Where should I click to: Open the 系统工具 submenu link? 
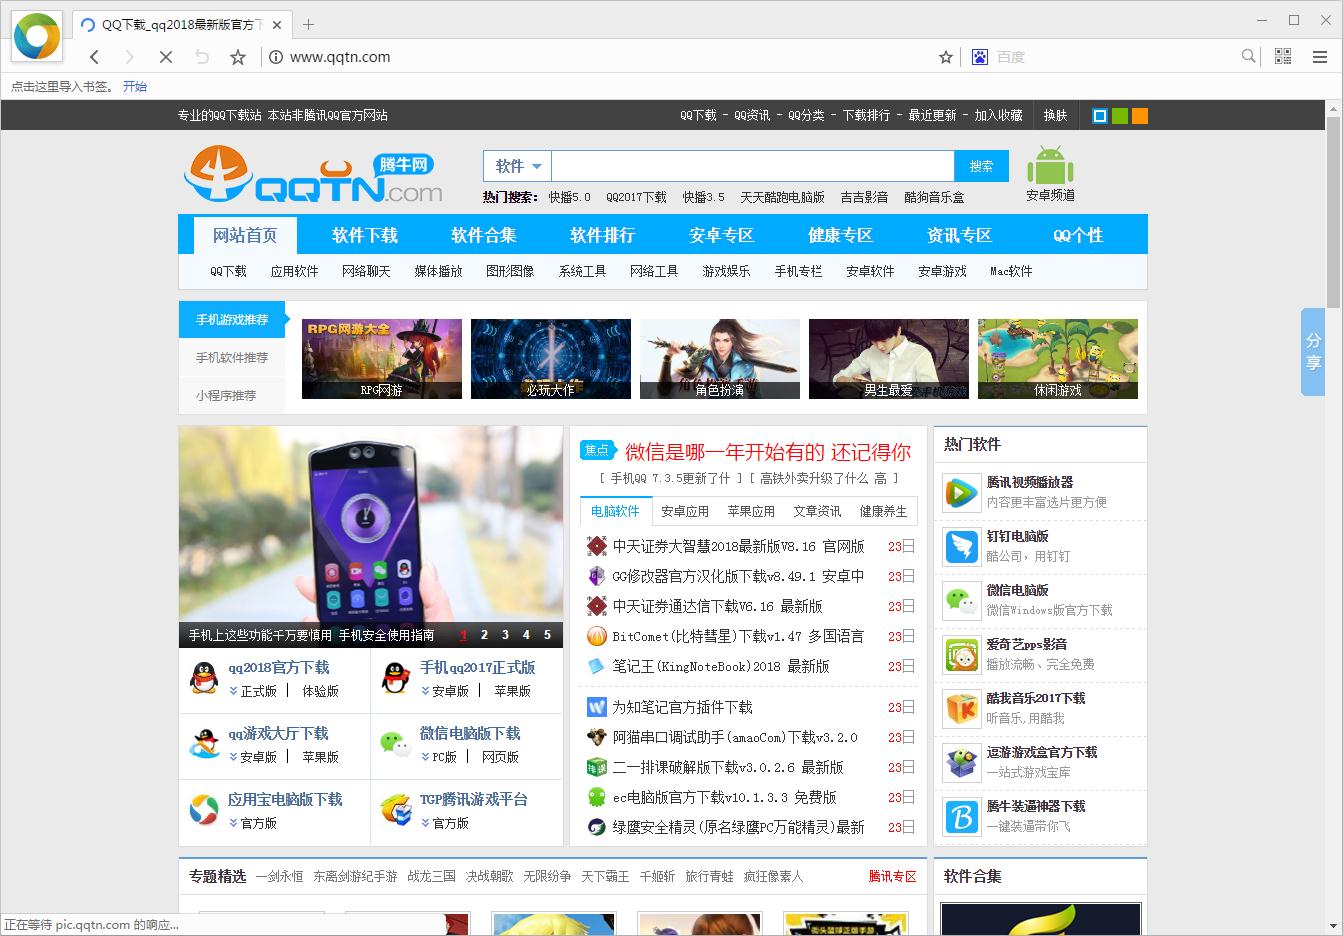pyautogui.click(x=582, y=271)
